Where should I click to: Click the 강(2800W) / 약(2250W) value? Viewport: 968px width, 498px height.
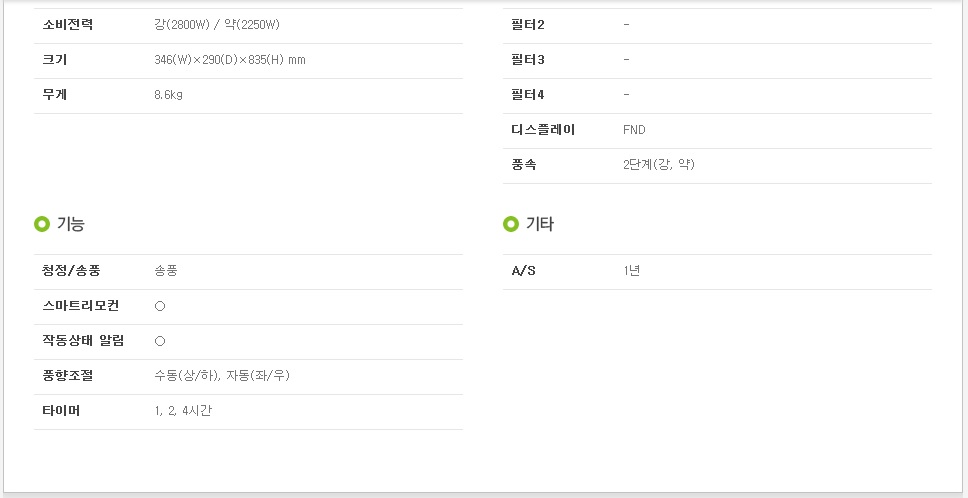coord(217,24)
